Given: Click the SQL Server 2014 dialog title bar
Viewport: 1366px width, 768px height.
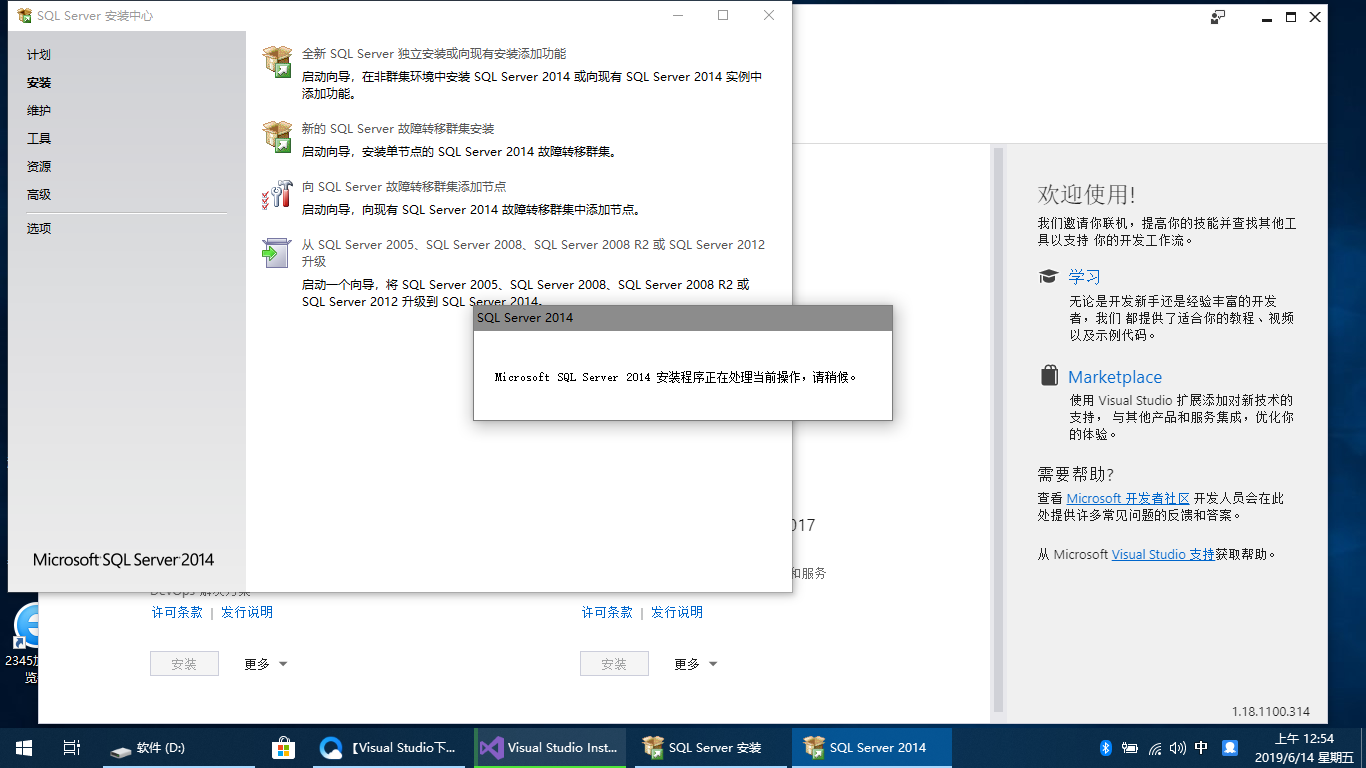Looking at the screenshot, I should [x=683, y=318].
